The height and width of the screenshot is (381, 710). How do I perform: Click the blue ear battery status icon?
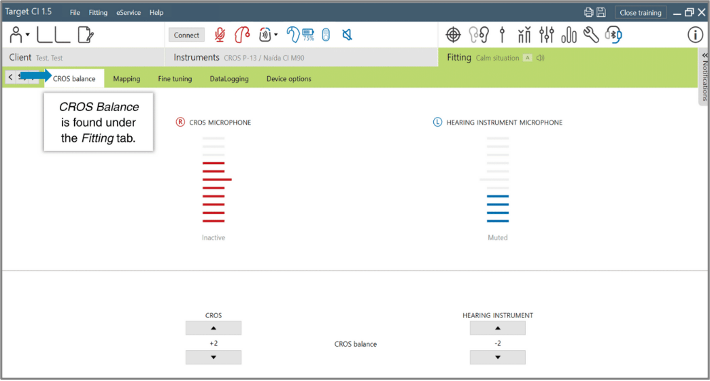click(300, 35)
